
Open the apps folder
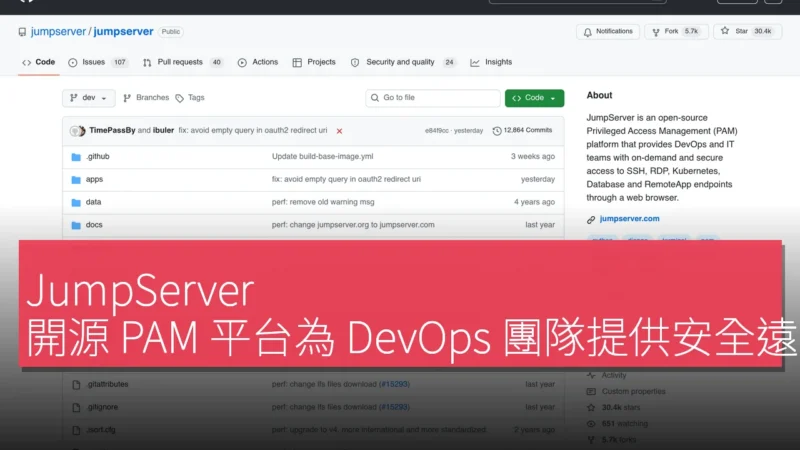(x=94, y=180)
